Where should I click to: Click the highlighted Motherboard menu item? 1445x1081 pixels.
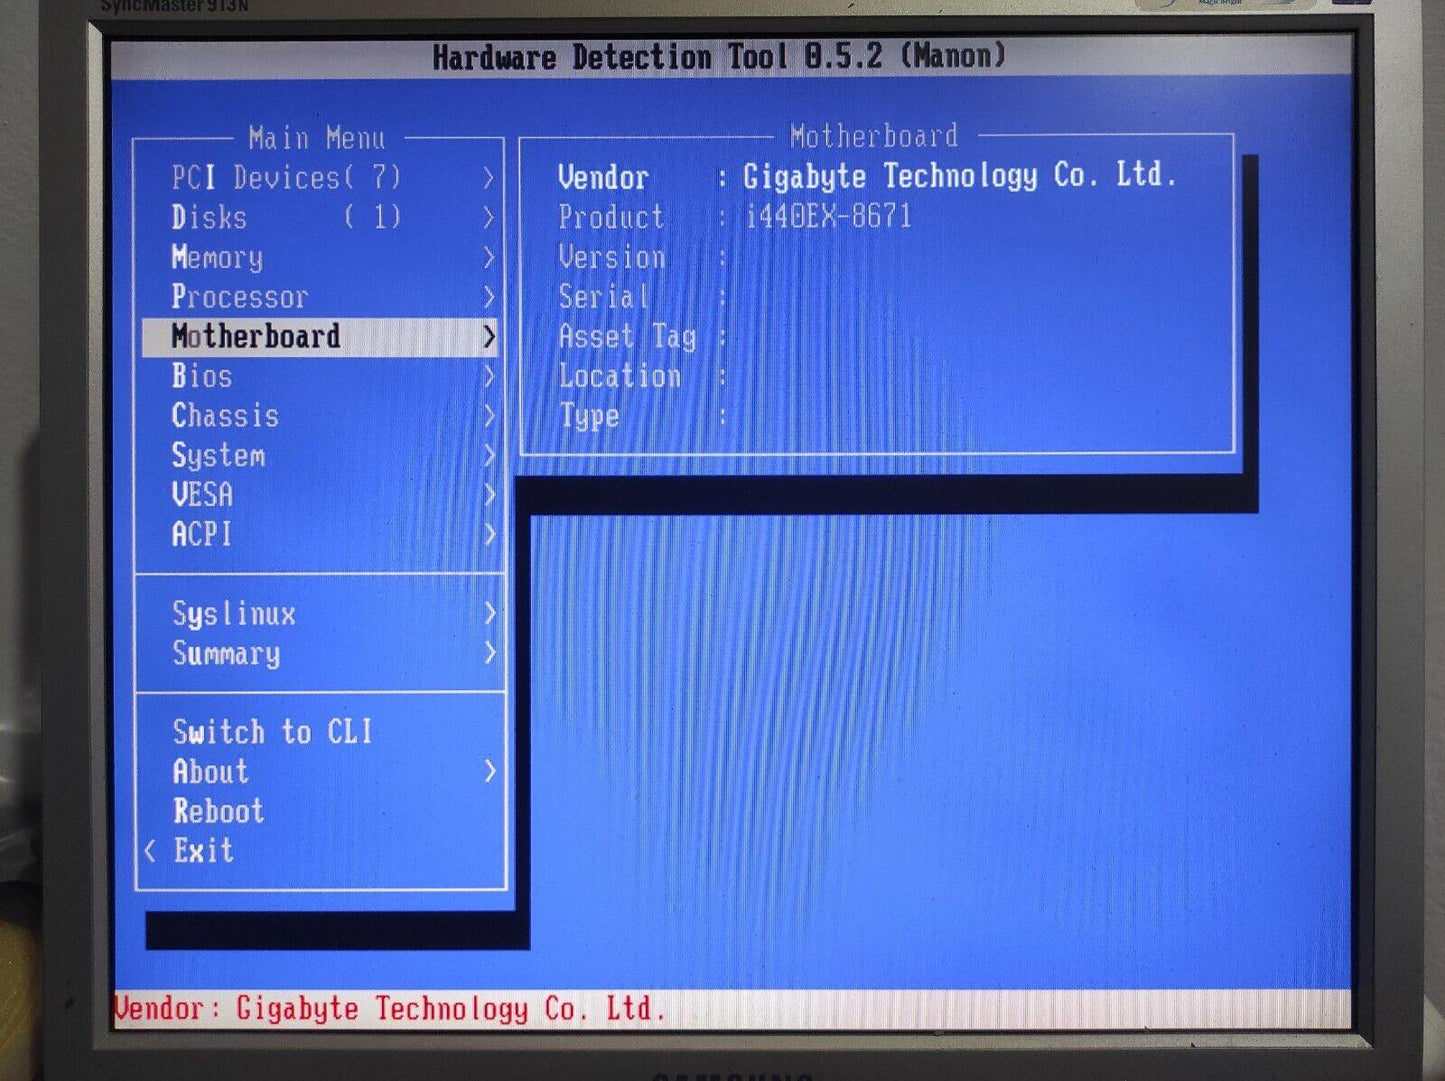[x=256, y=337]
